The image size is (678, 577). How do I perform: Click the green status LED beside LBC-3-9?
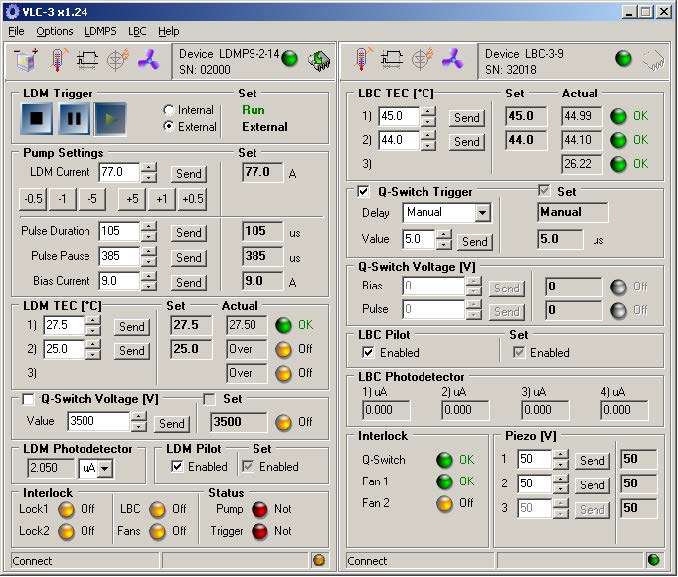tap(623, 58)
